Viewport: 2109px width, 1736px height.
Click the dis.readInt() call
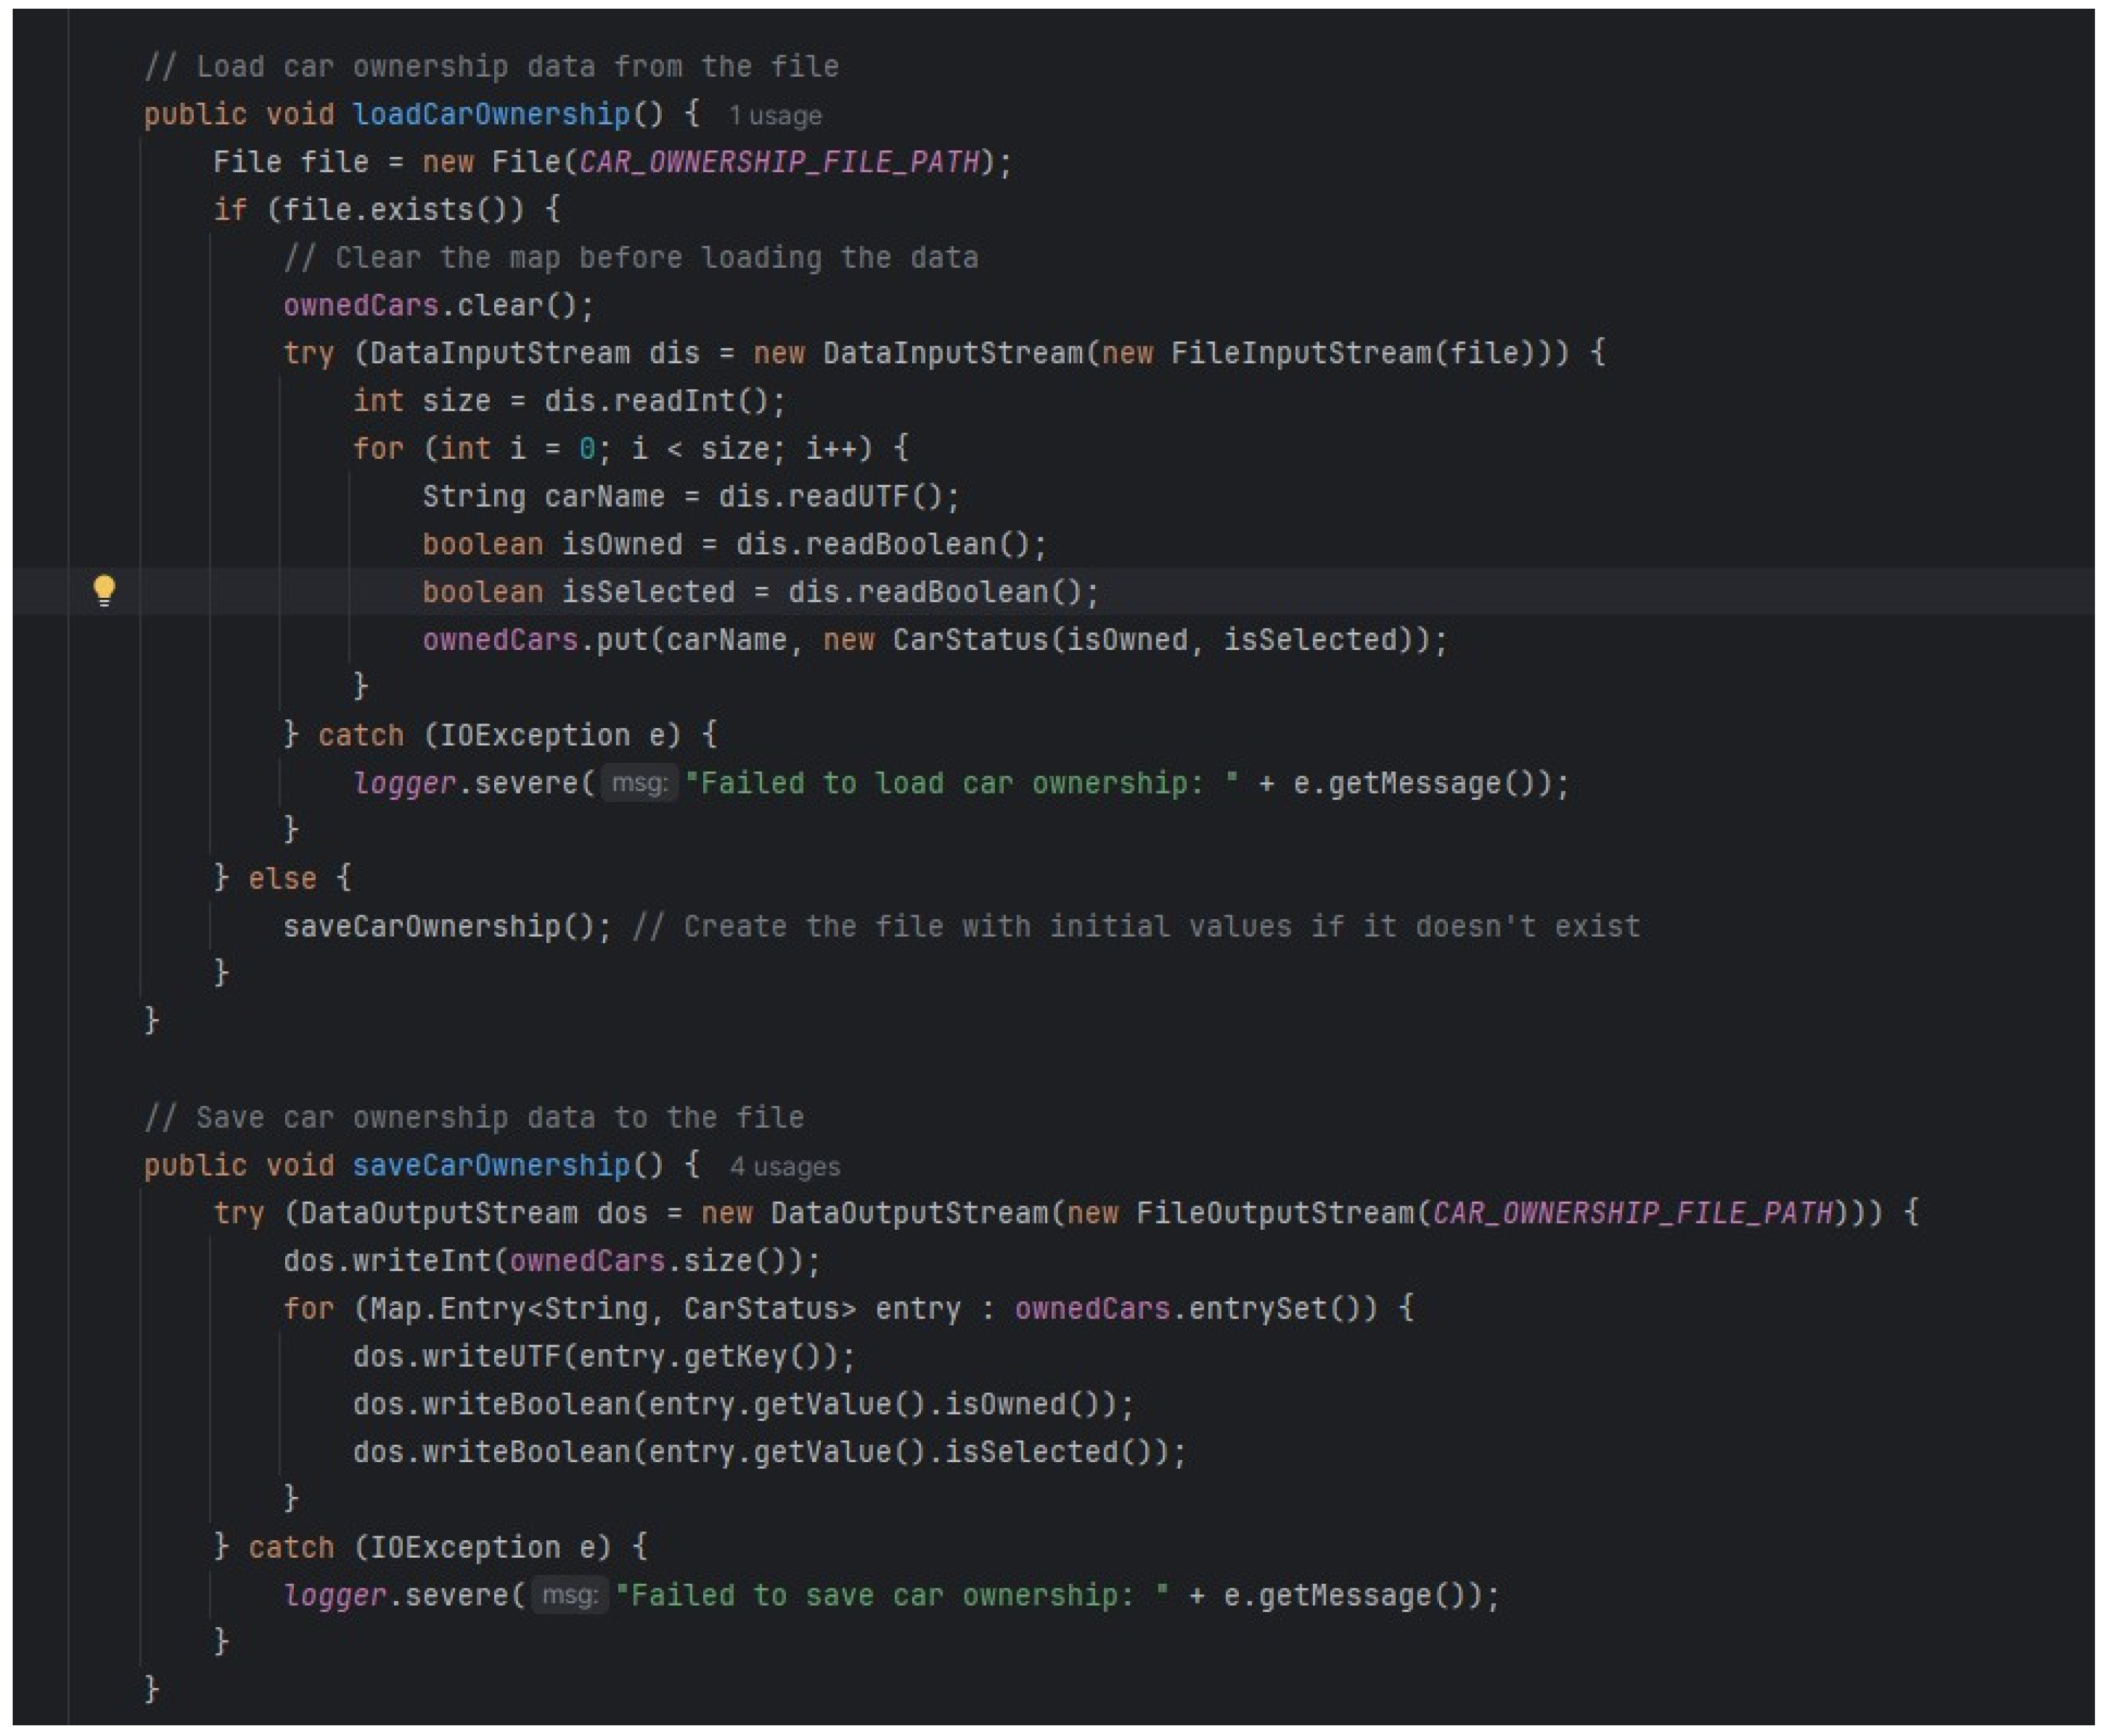point(656,401)
